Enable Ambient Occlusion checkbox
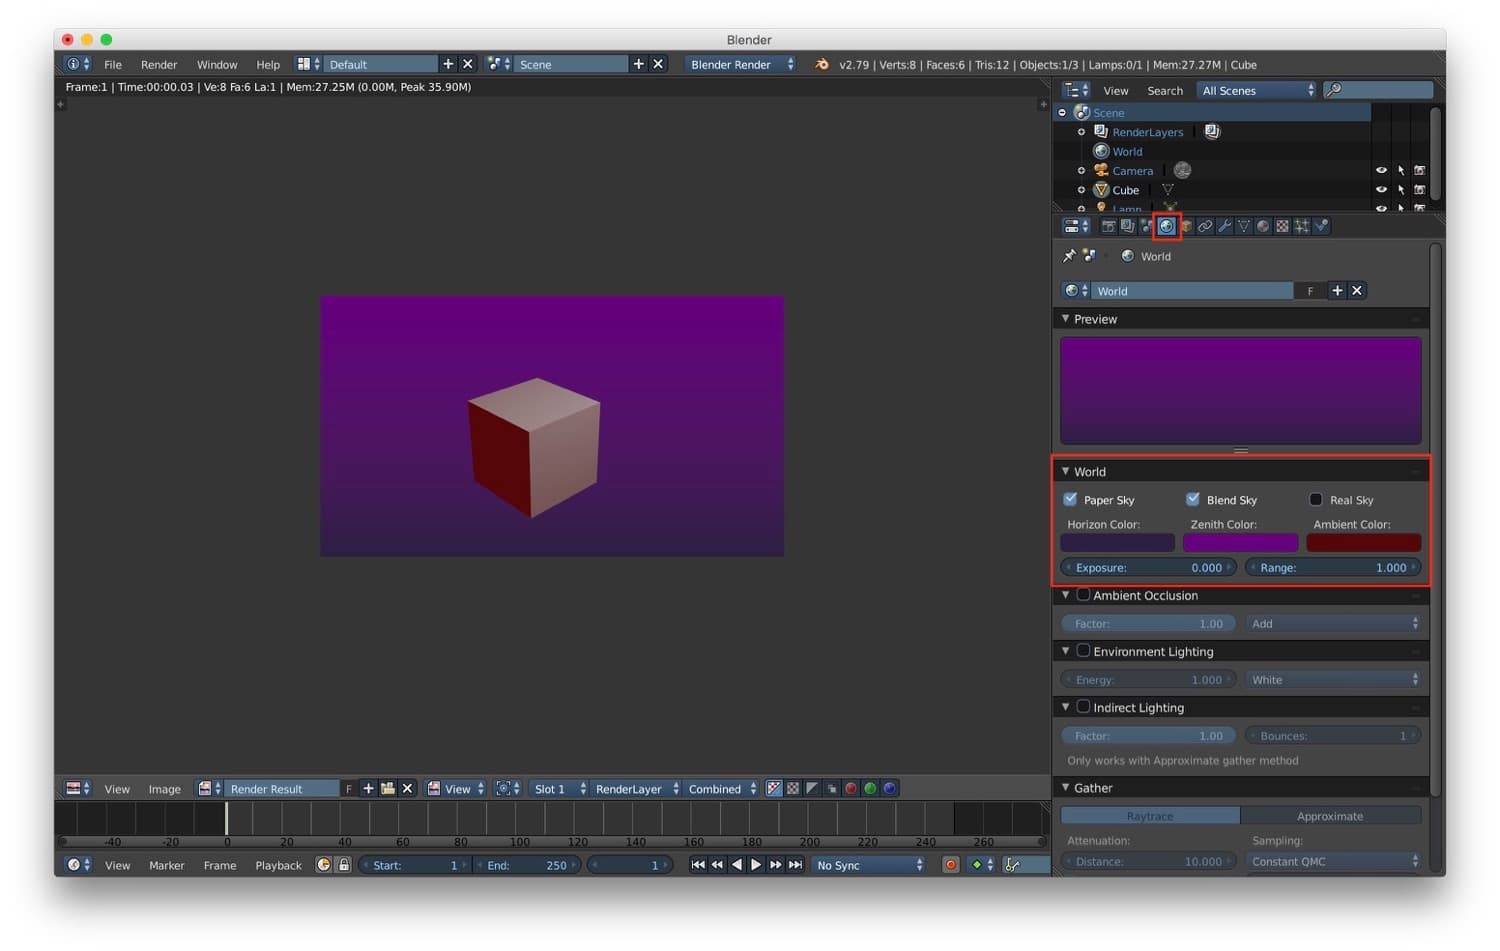Viewport: 1500px width, 951px height. point(1083,595)
